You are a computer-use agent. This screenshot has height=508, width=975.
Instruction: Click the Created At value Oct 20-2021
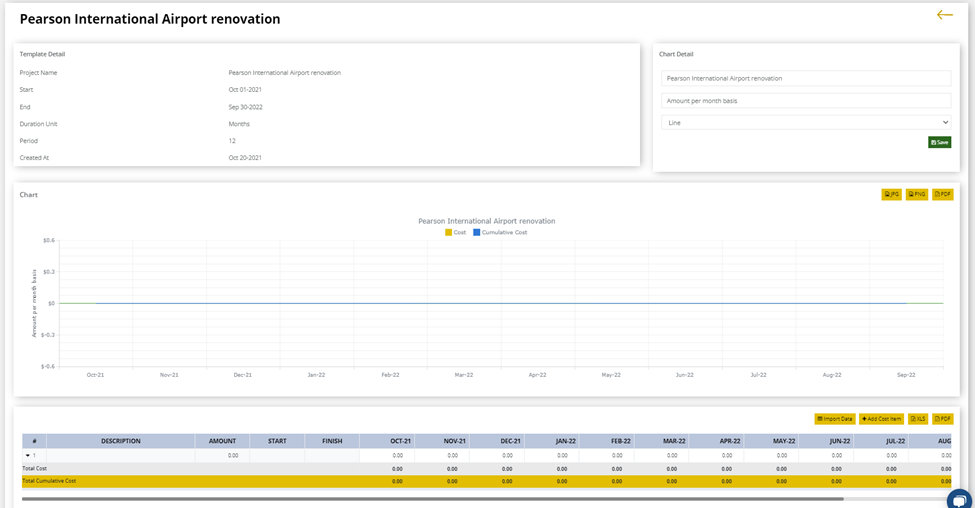245,157
